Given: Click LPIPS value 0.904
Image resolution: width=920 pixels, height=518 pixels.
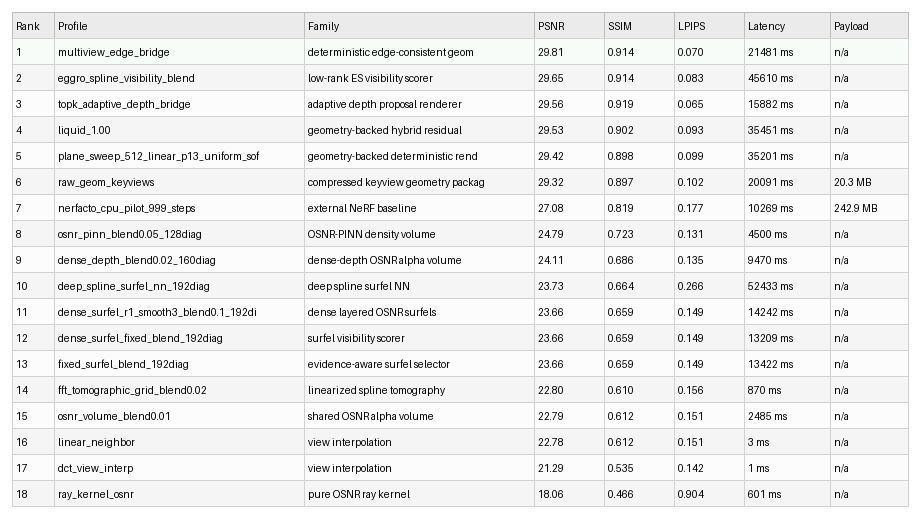Looking at the screenshot, I should (x=690, y=494).
